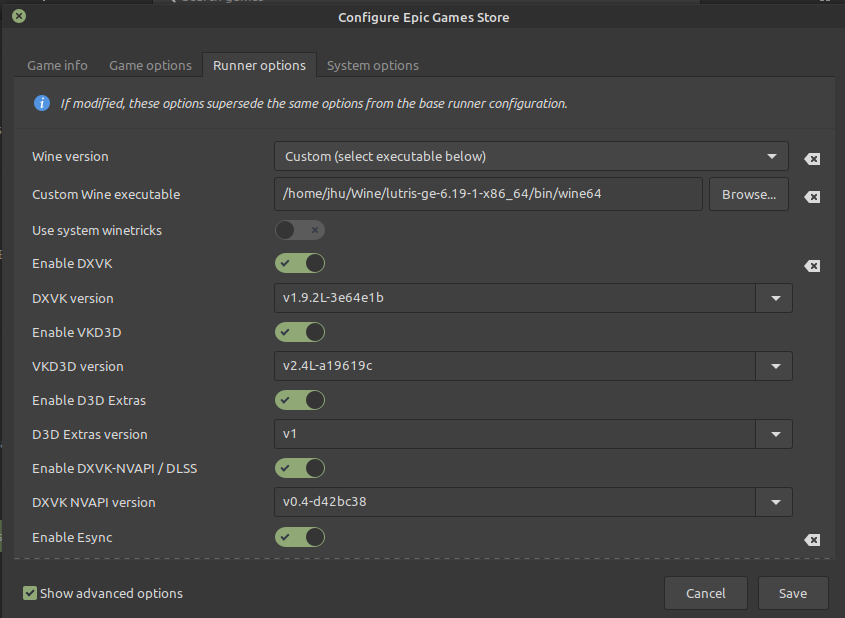Image resolution: width=845 pixels, height=618 pixels.
Task: Expand the VKD3D version dropdown arrow
Action: click(x=775, y=366)
